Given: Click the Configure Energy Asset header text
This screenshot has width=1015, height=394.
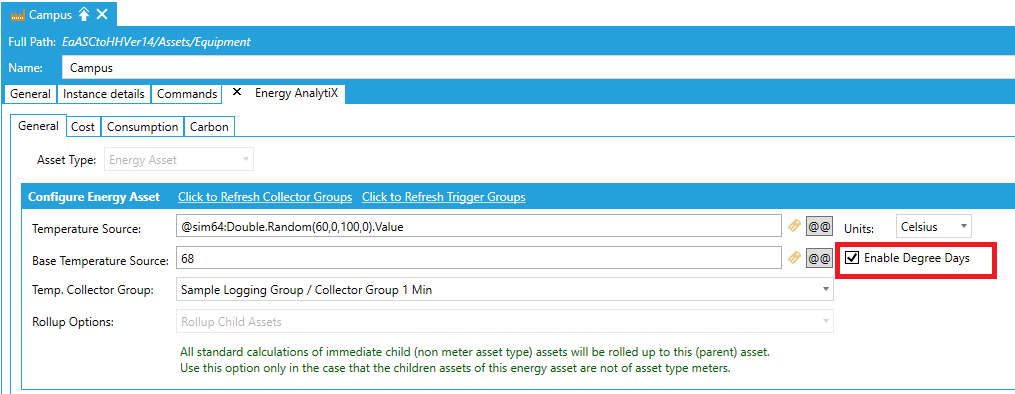Looking at the screenshot, I should (94, 197).
